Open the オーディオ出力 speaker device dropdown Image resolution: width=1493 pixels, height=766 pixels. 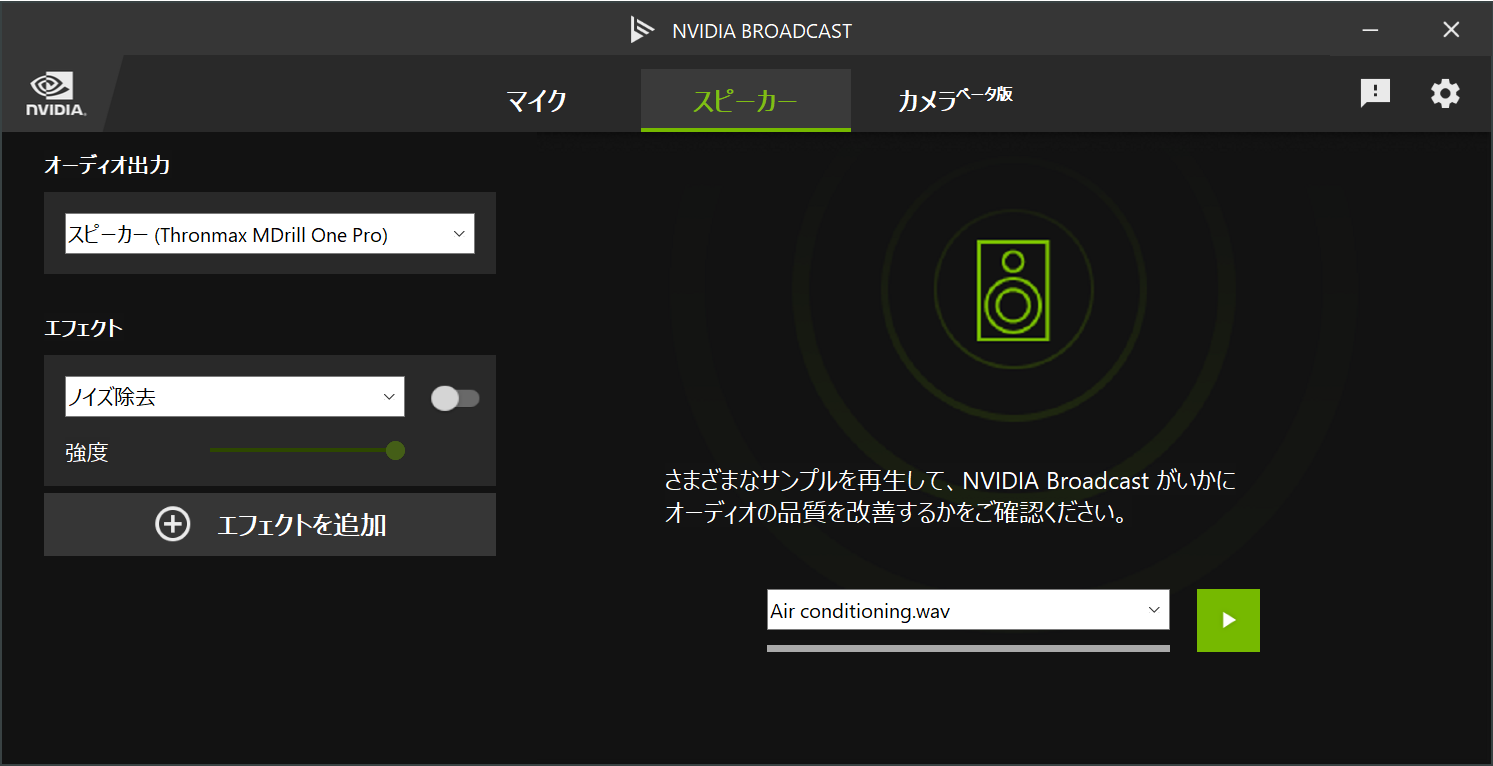(270, 233)
